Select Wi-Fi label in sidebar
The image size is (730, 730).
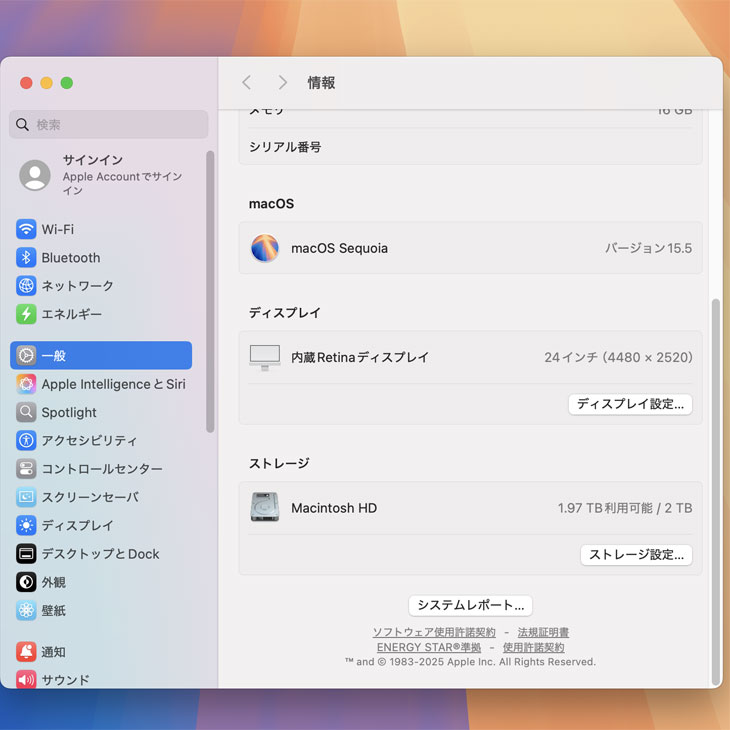point(58,230)
